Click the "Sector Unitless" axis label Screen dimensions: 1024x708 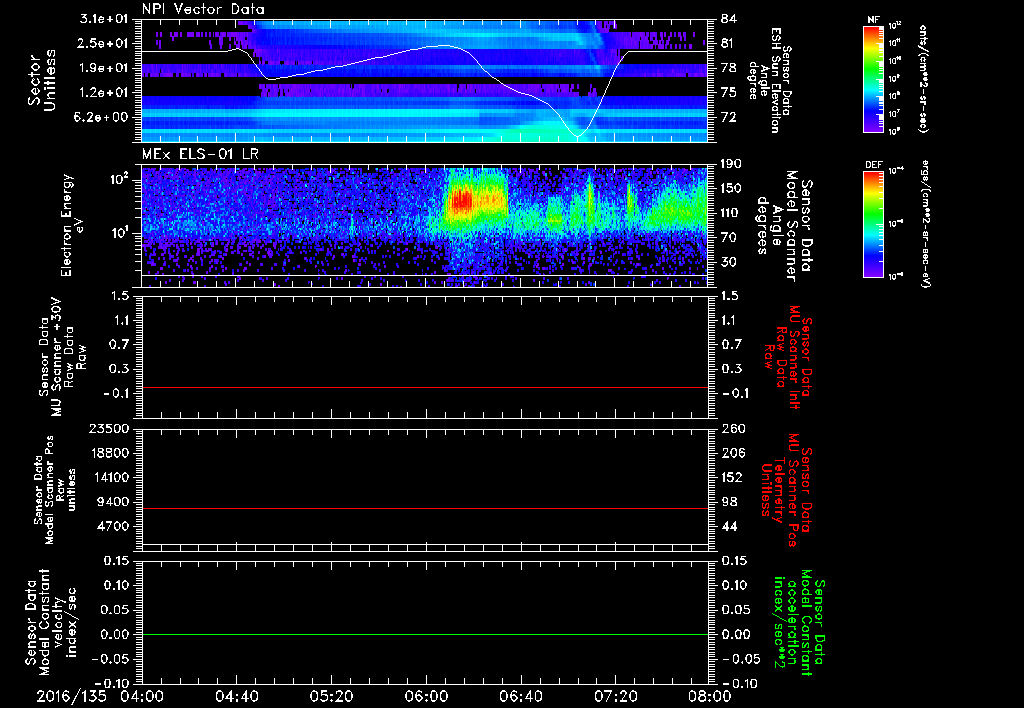click(x=42, y=80)
